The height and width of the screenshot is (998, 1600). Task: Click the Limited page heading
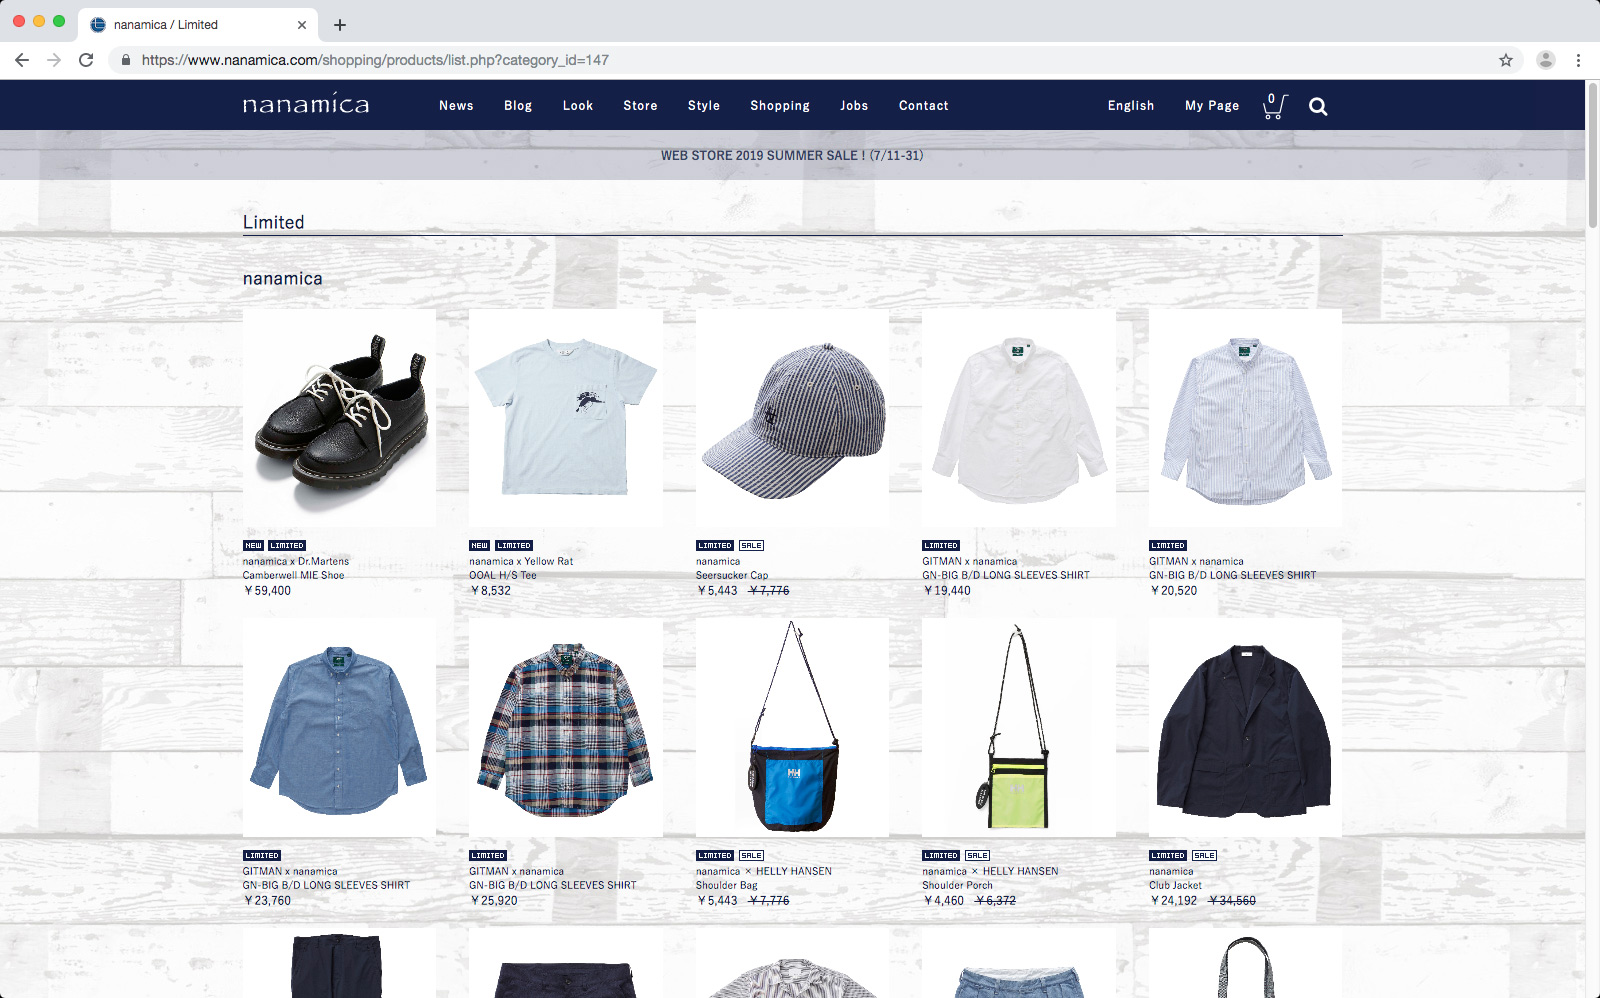[274, 222]
